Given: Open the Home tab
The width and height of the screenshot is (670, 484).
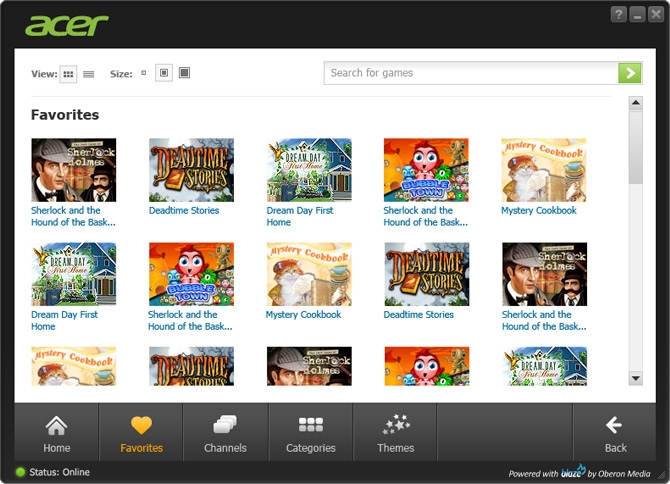Looking at the screenshot, I should point(56,432).
